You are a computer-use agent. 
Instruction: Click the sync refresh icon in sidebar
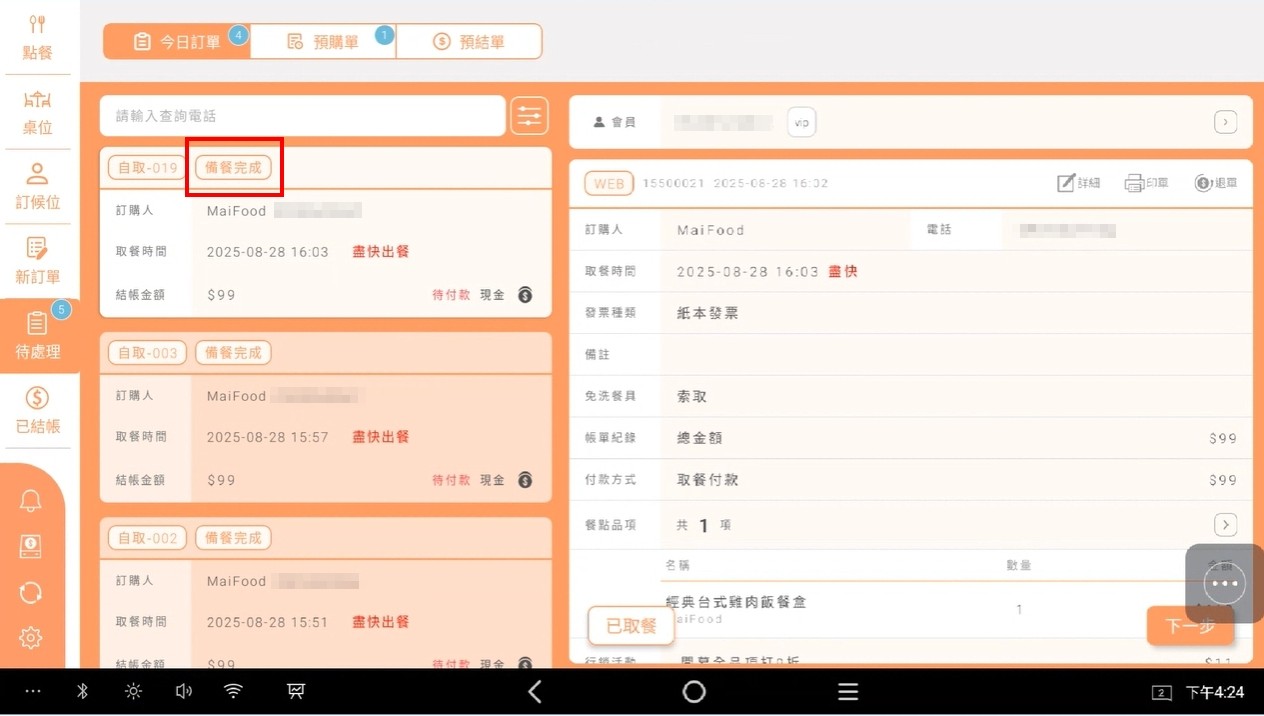click(x=31, y=592)
